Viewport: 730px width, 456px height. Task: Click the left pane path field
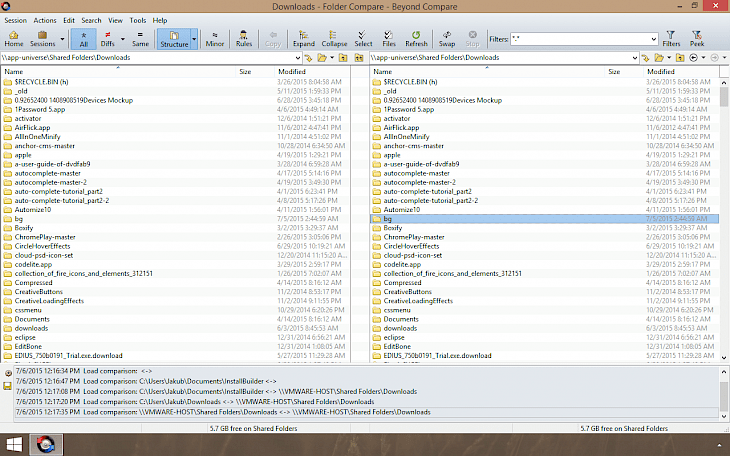pyautogui.click(x=147, y=58)
